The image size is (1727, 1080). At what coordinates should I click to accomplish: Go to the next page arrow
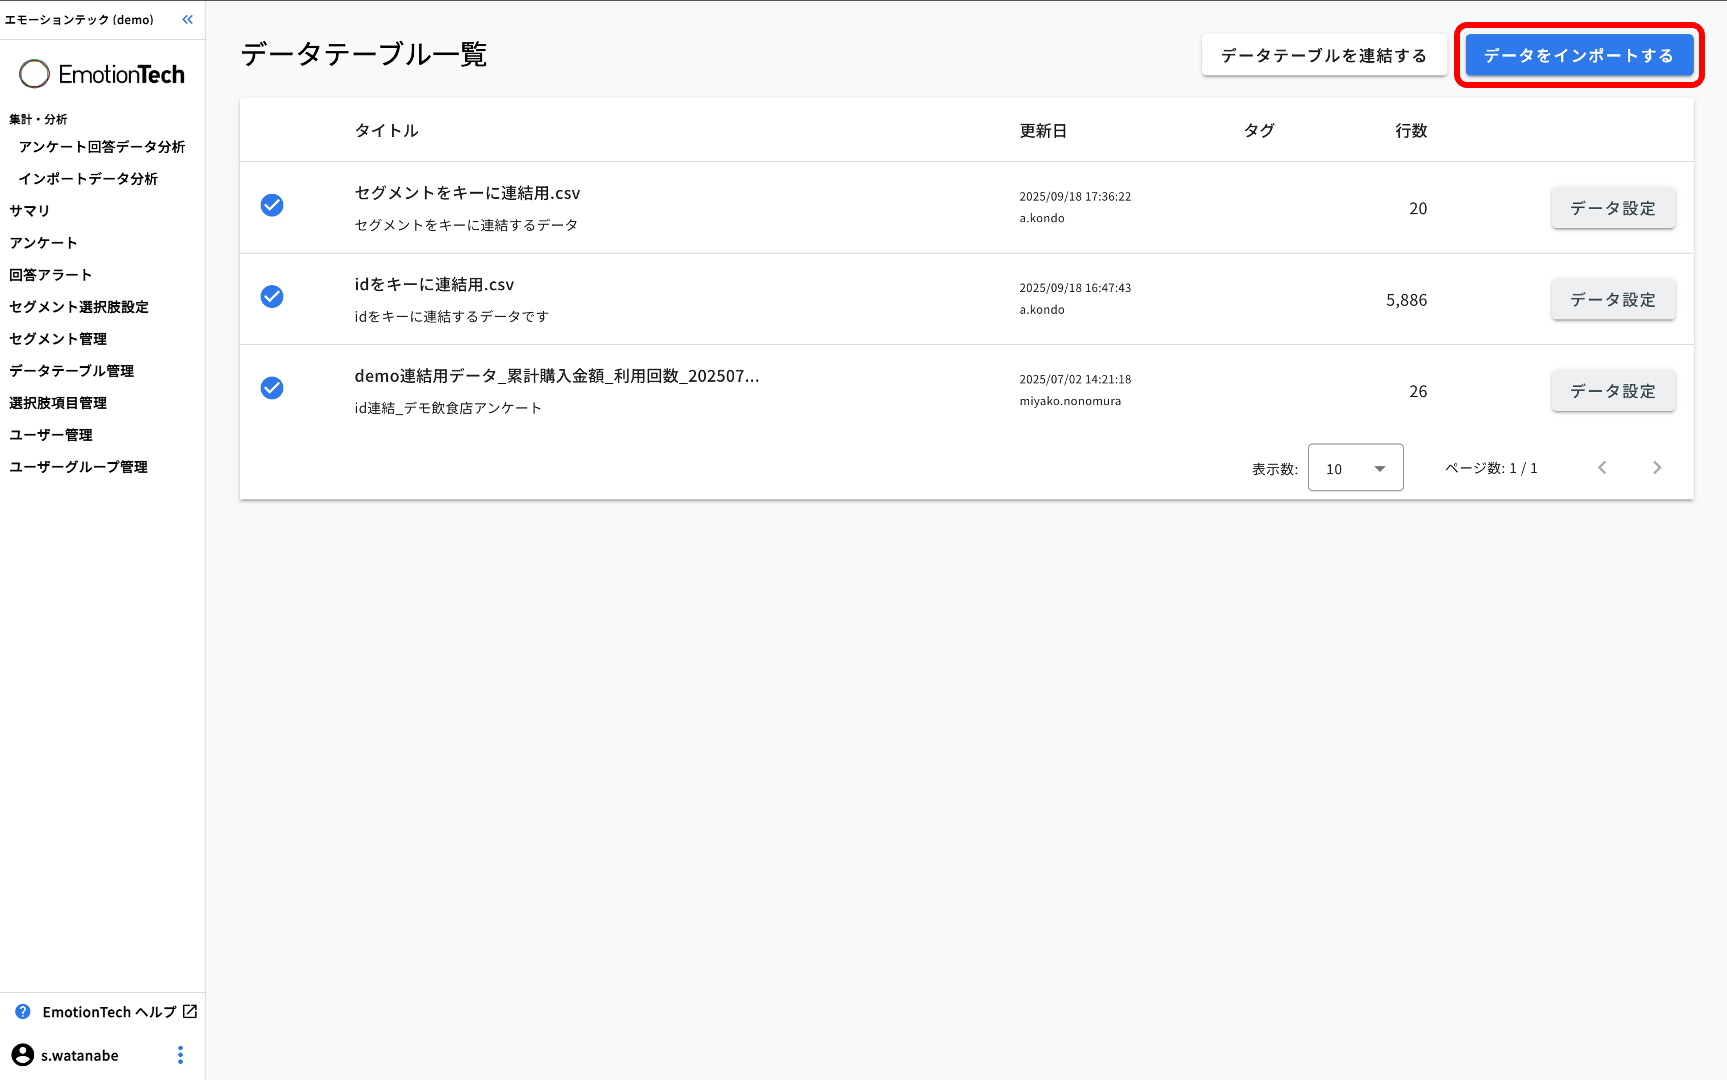(1656, 468)
